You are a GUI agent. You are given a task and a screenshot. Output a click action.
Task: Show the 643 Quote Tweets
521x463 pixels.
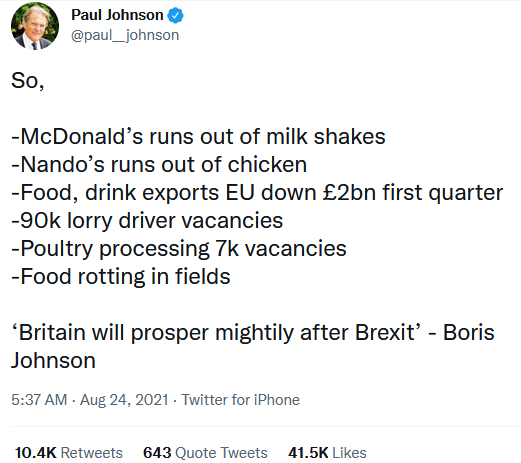tap(205, 453)
